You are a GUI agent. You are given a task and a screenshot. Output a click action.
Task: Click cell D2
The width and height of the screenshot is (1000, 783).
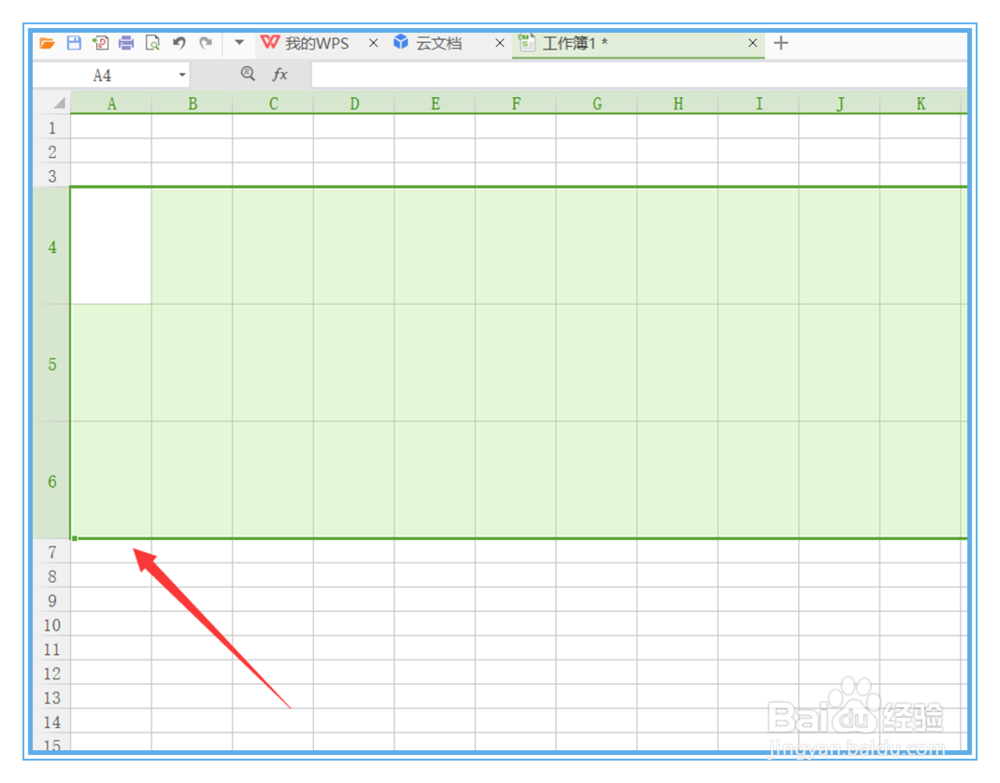coord(354,152)
